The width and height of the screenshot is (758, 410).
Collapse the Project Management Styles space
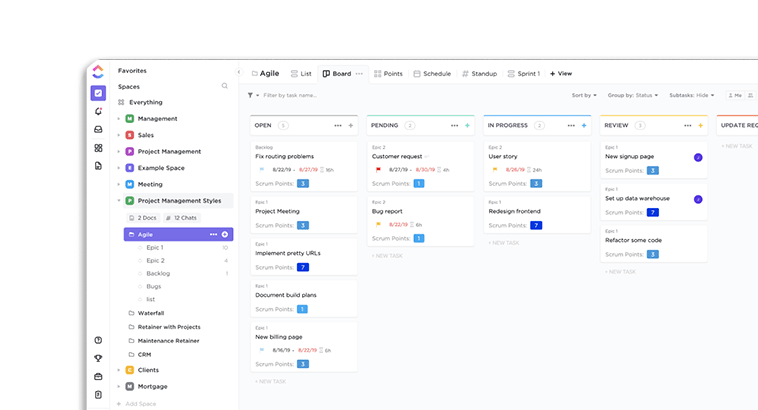tap(119, 201)
